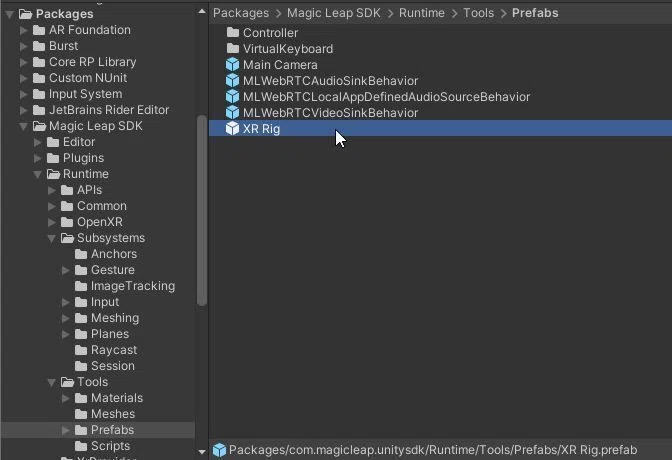The image size is (672, 460).
Task: Expand the Plugins folder arrow
Action: coord(38,158)
